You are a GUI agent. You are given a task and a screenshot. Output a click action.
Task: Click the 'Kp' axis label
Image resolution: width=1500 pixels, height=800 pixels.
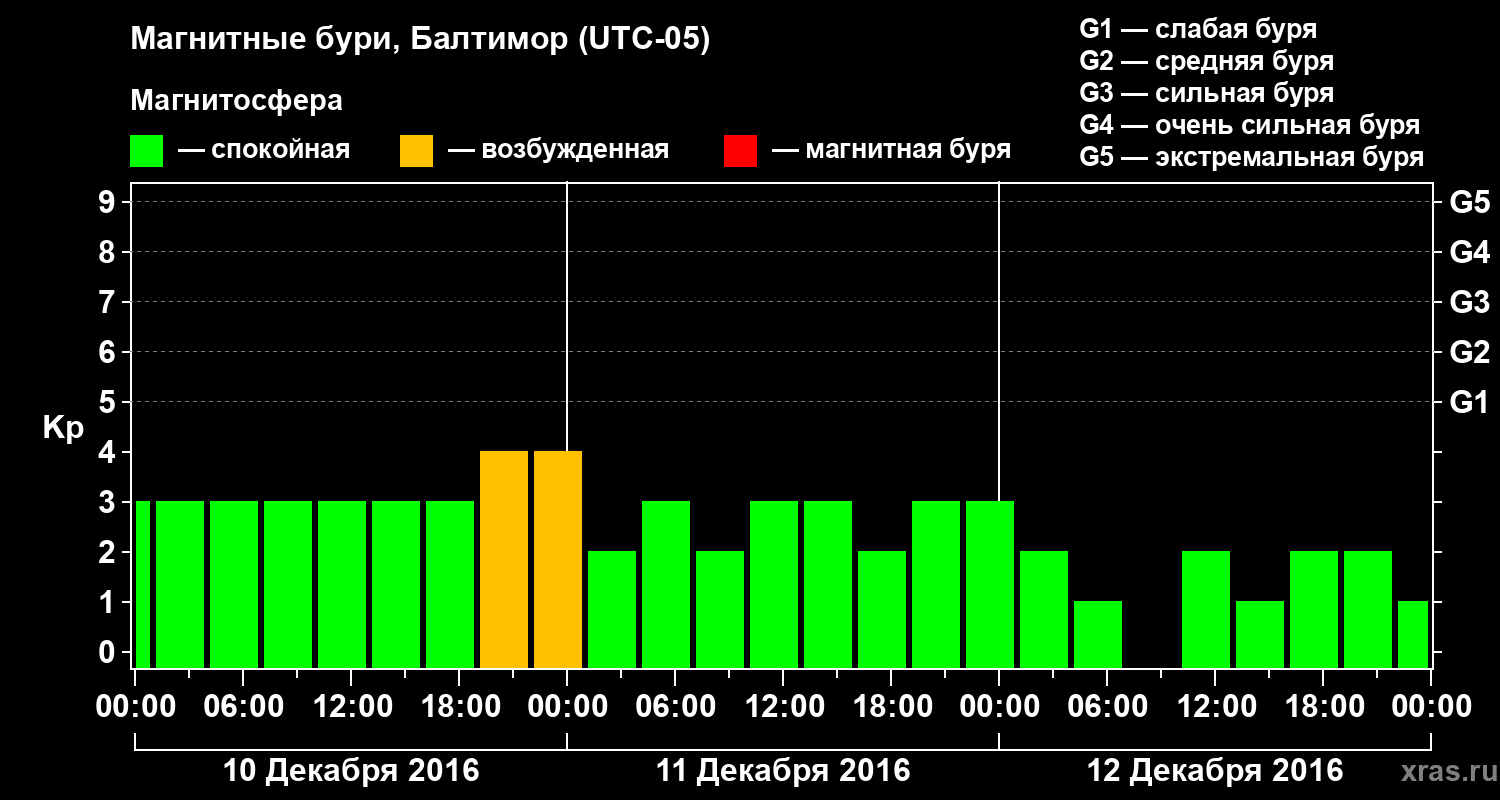tap(63, 429)
